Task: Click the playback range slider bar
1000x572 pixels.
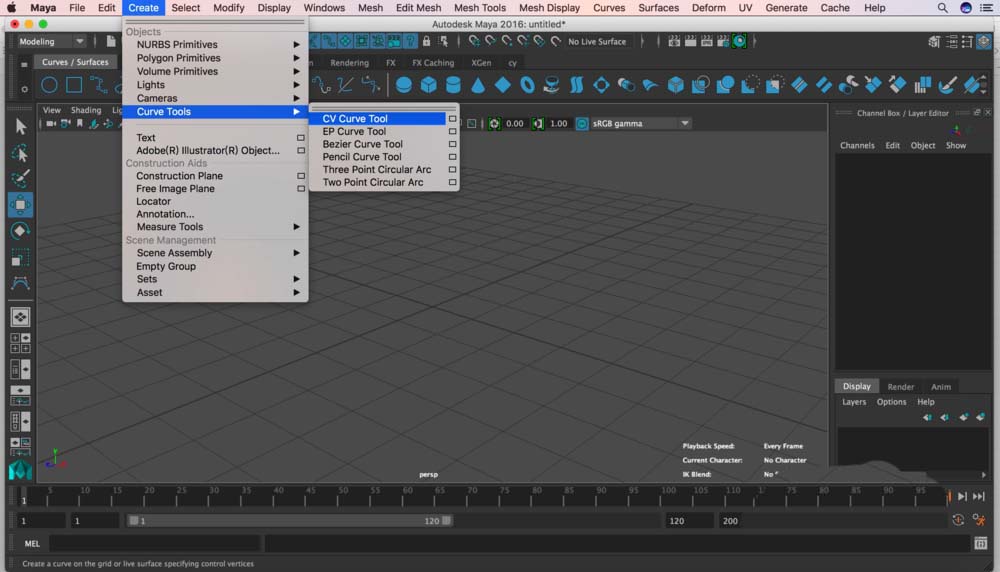Action: [290, 521]
